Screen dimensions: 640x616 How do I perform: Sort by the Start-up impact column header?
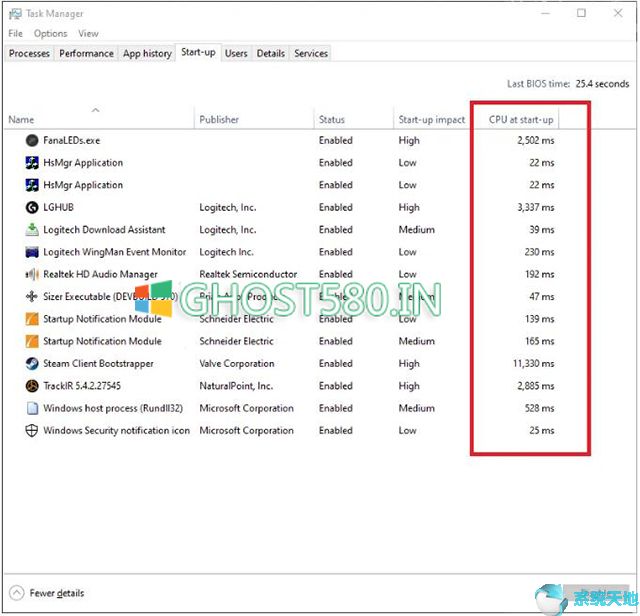(x=432, y=120)
